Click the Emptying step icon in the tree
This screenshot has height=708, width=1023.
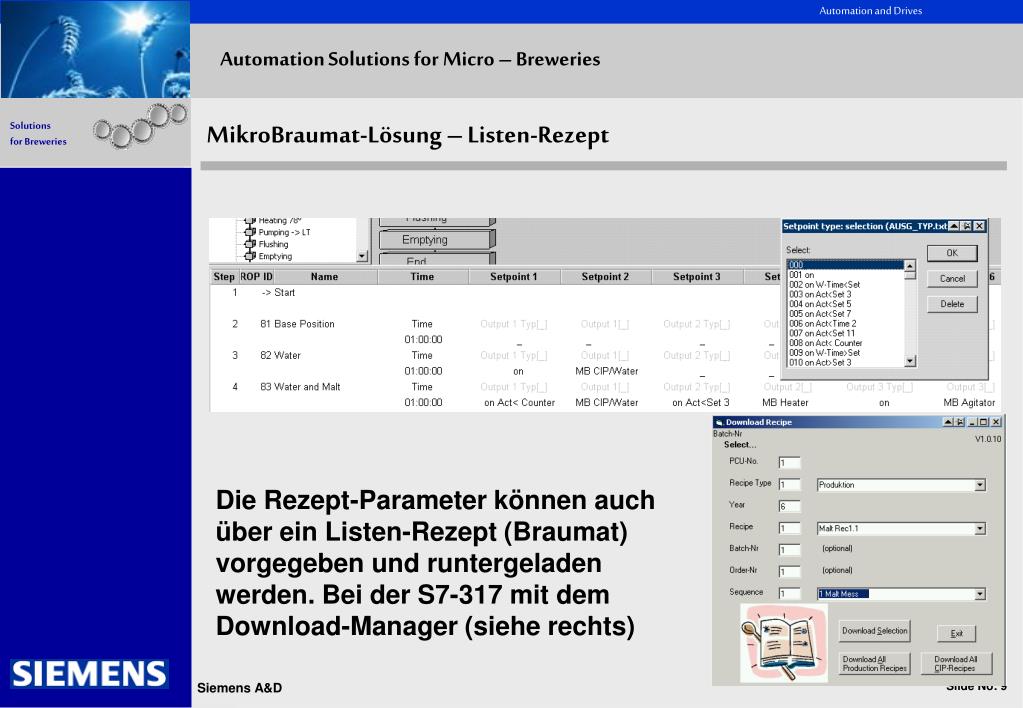click(x=249, y=256)
